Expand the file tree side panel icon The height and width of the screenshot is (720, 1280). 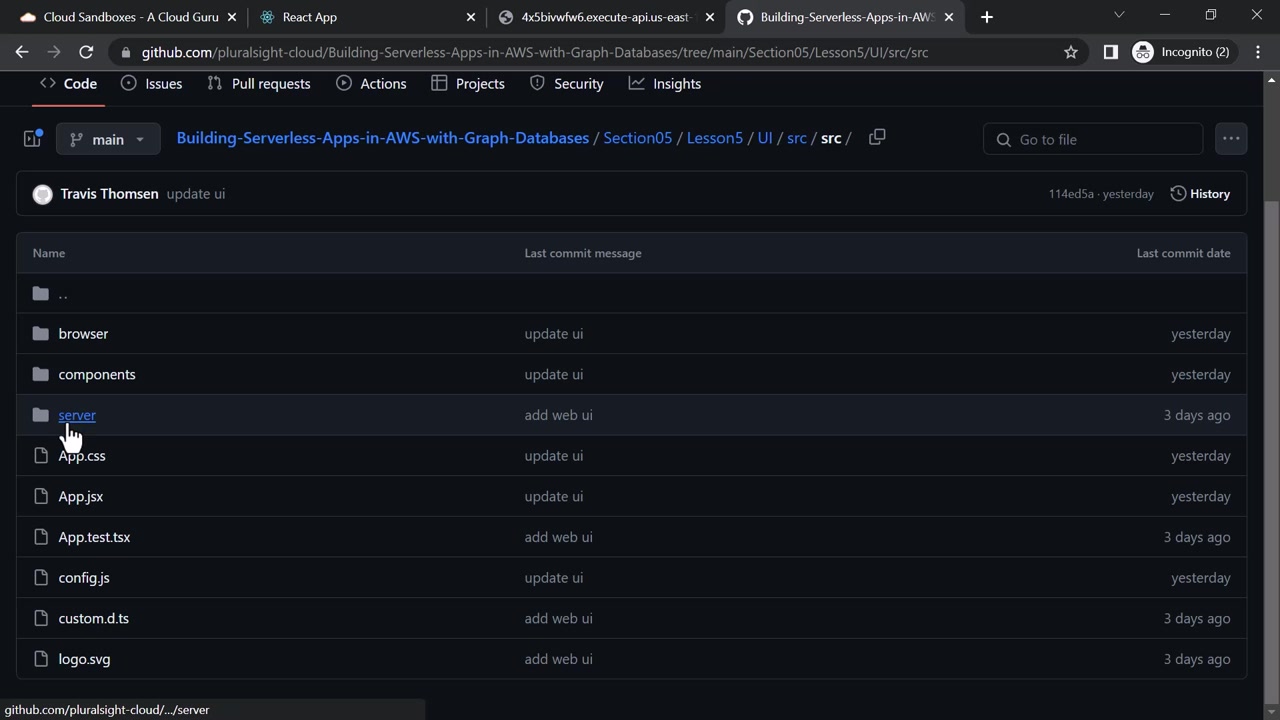[x=32, y=139]
